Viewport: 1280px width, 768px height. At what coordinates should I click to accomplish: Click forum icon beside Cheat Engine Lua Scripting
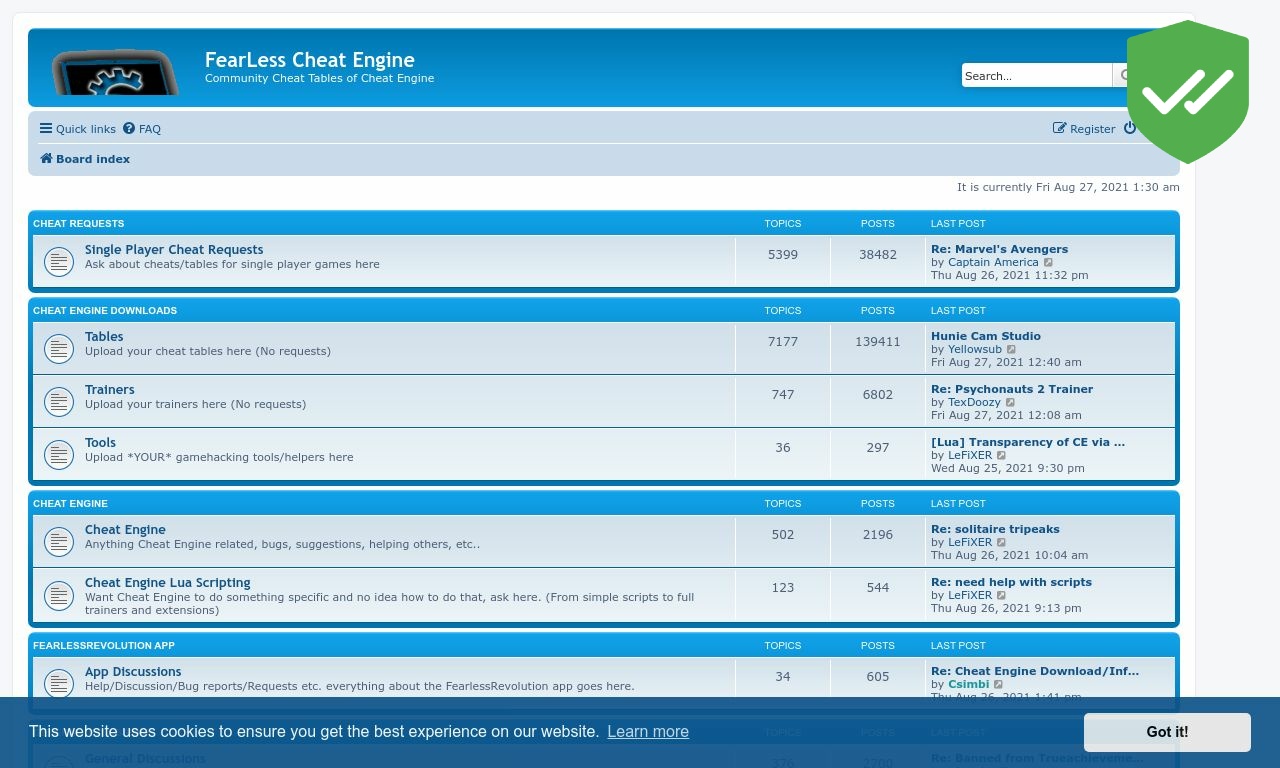tap(59, 595)
